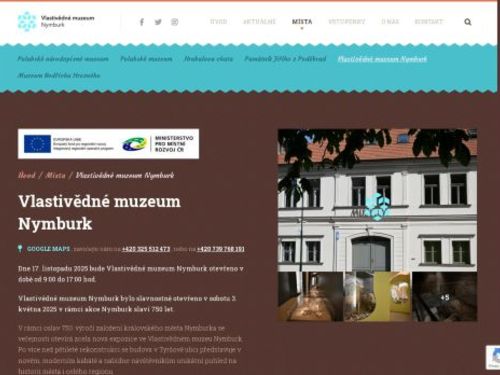Select the highlighted Vlastivědné muzeum Nymburk submenu link
Viewport: 500px width, 375px height.
382,59
